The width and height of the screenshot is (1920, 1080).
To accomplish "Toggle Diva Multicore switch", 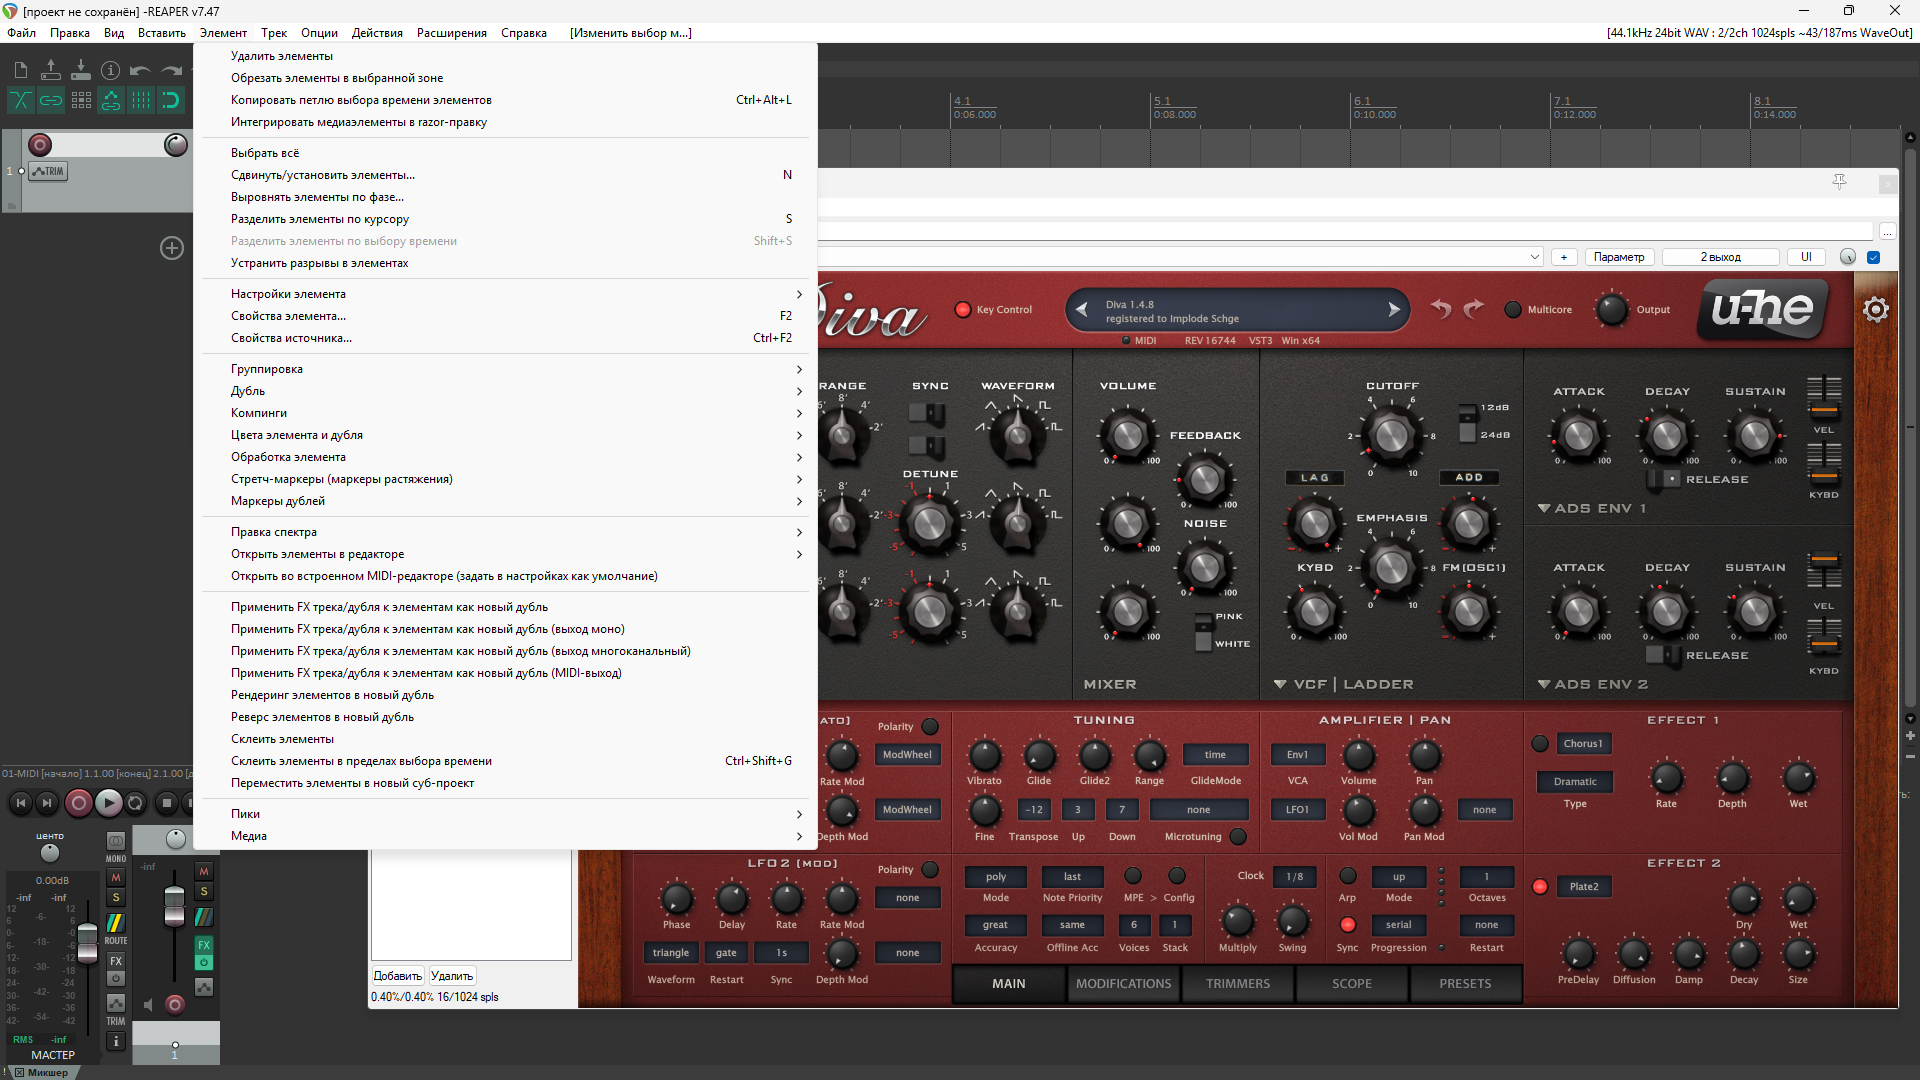I will [1513, 310].
